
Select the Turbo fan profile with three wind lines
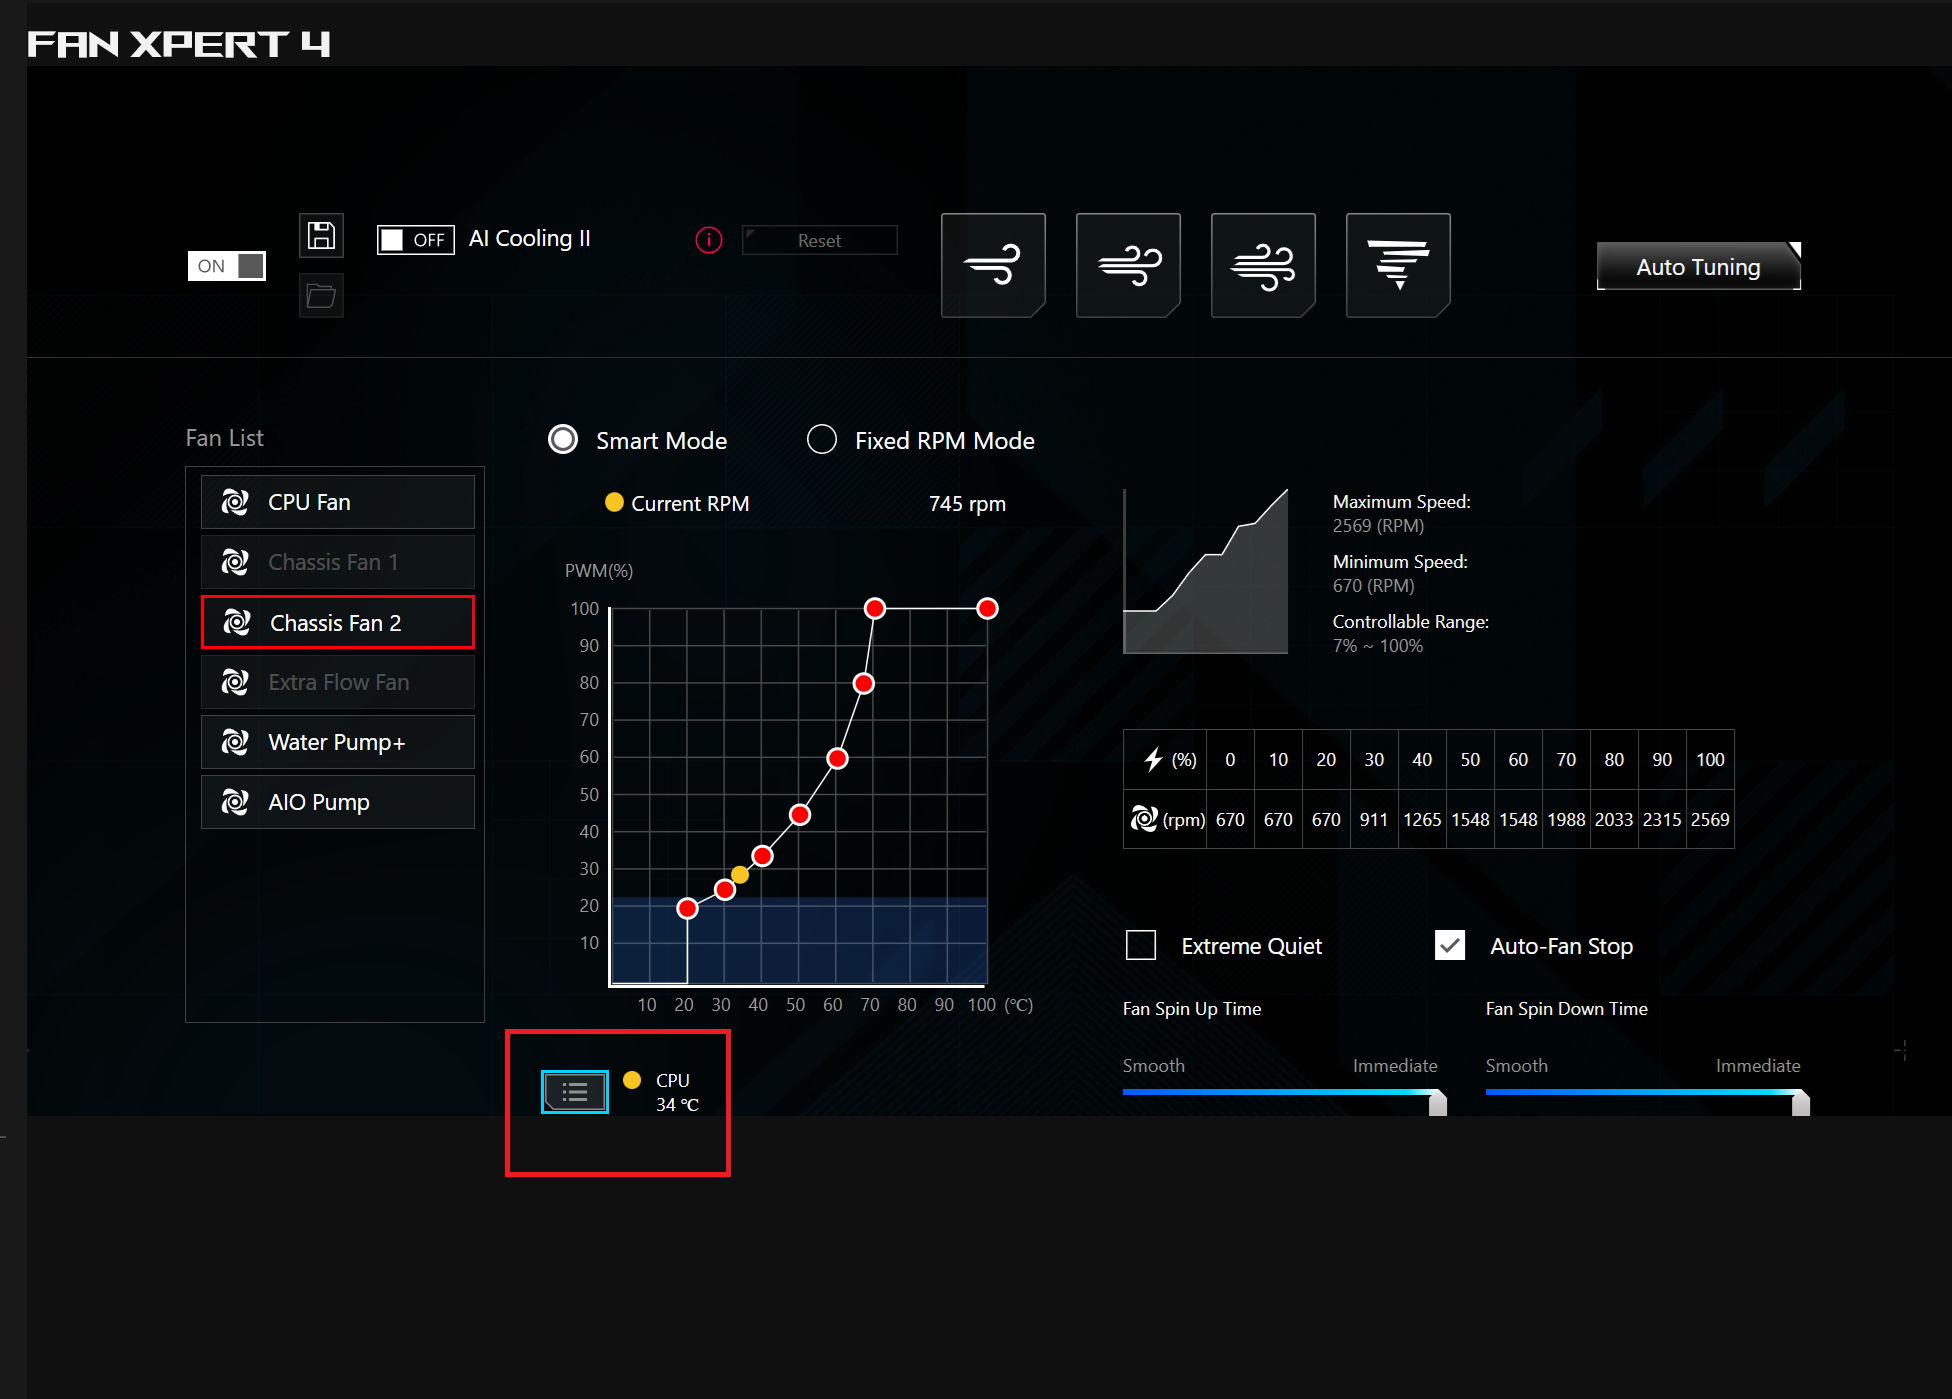(1263, 265)
